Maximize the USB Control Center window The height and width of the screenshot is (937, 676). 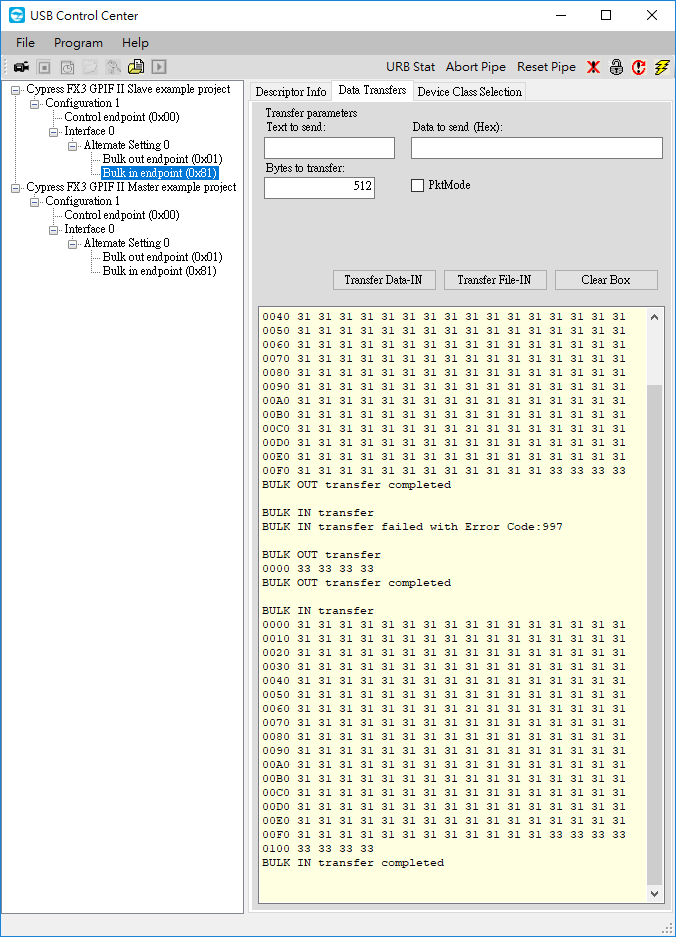[606, 16]
